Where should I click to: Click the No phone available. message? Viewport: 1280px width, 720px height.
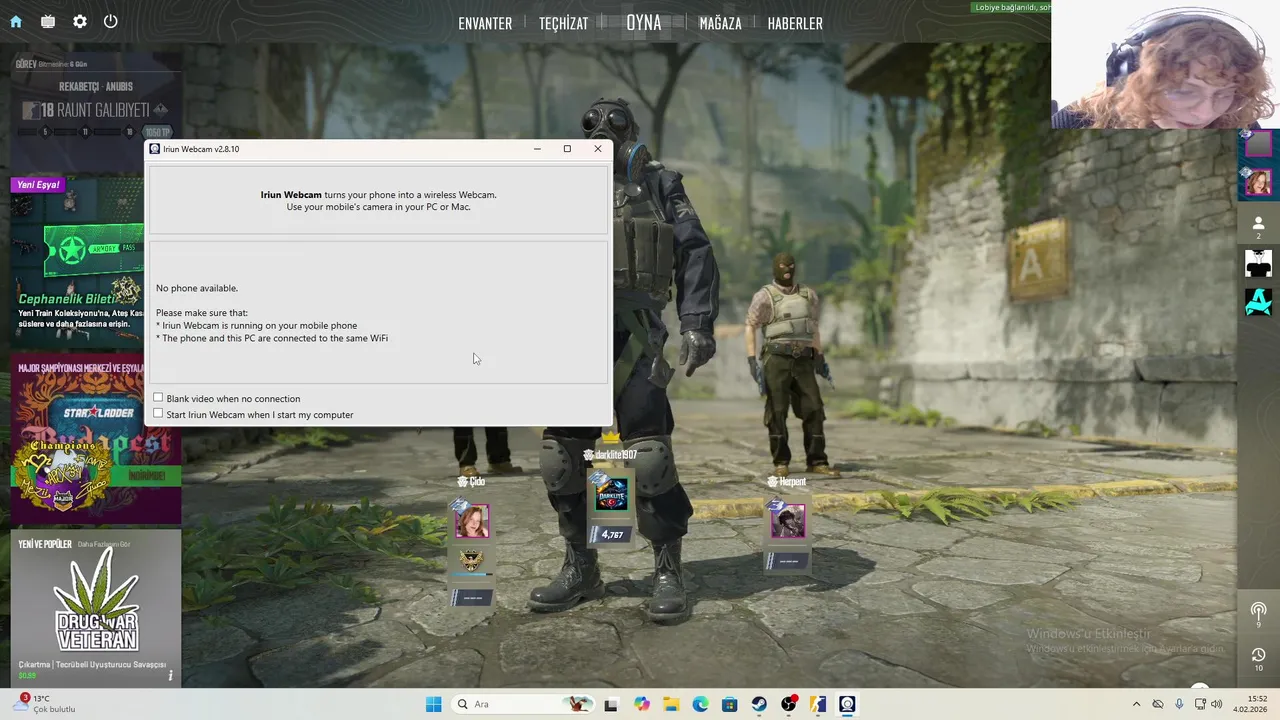[x=197, y=288]
